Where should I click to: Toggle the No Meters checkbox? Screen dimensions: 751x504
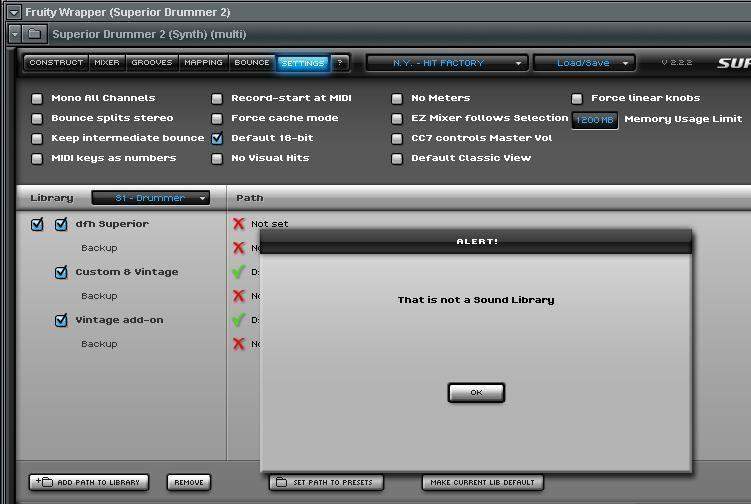pos(397,98)
